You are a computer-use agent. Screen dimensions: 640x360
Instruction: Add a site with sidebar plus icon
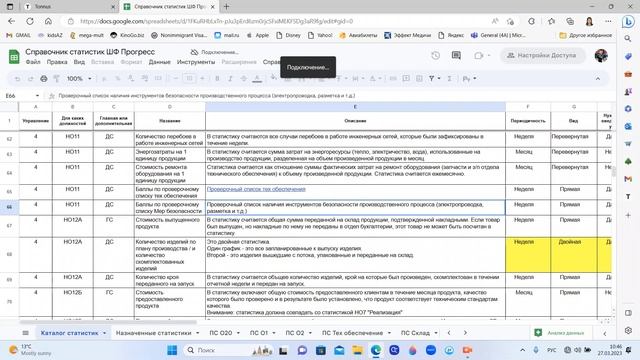coord(628,215)
